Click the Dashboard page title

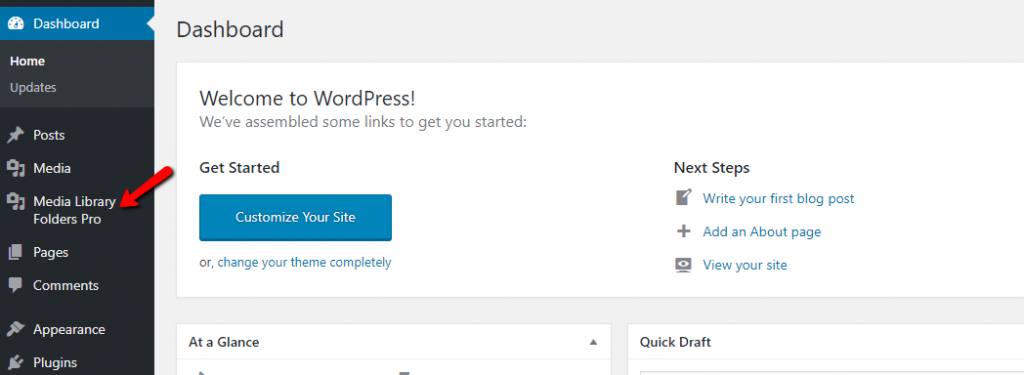[231, 30]
